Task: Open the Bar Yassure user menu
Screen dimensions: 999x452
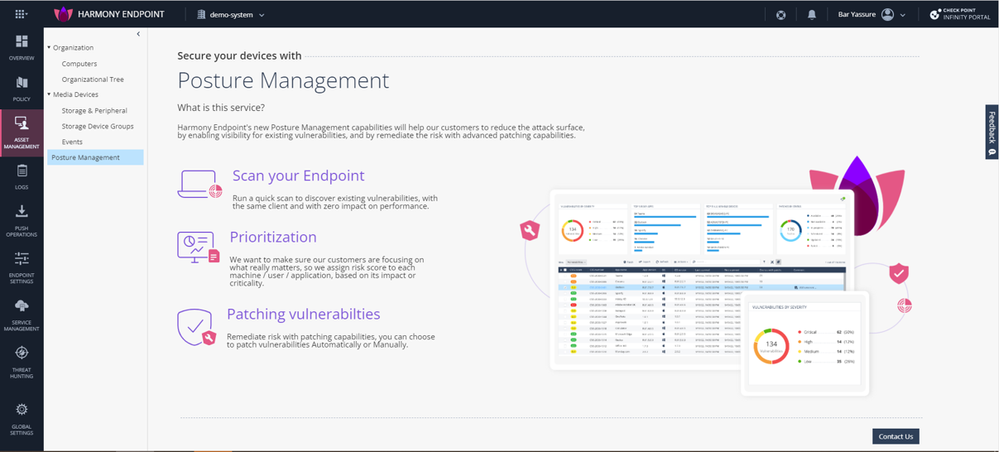Action: click(x=871, y=15)
